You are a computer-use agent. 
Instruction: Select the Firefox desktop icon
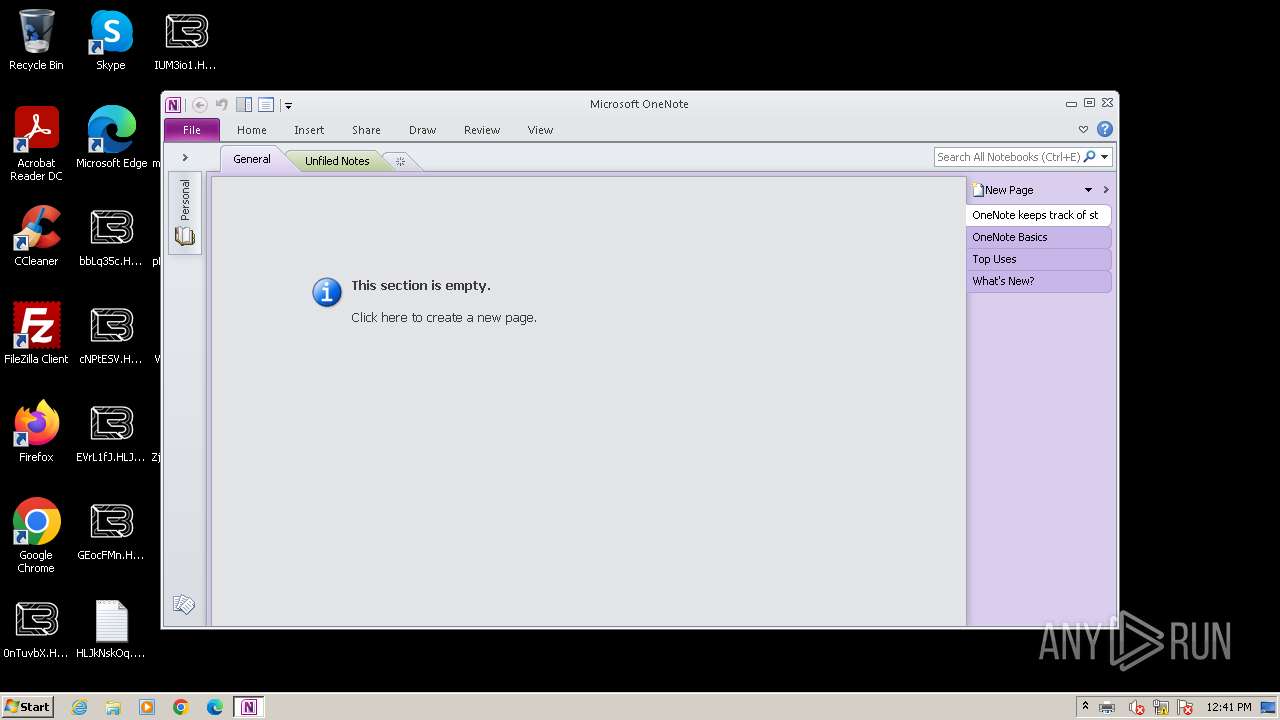click(x=36, y=433)
